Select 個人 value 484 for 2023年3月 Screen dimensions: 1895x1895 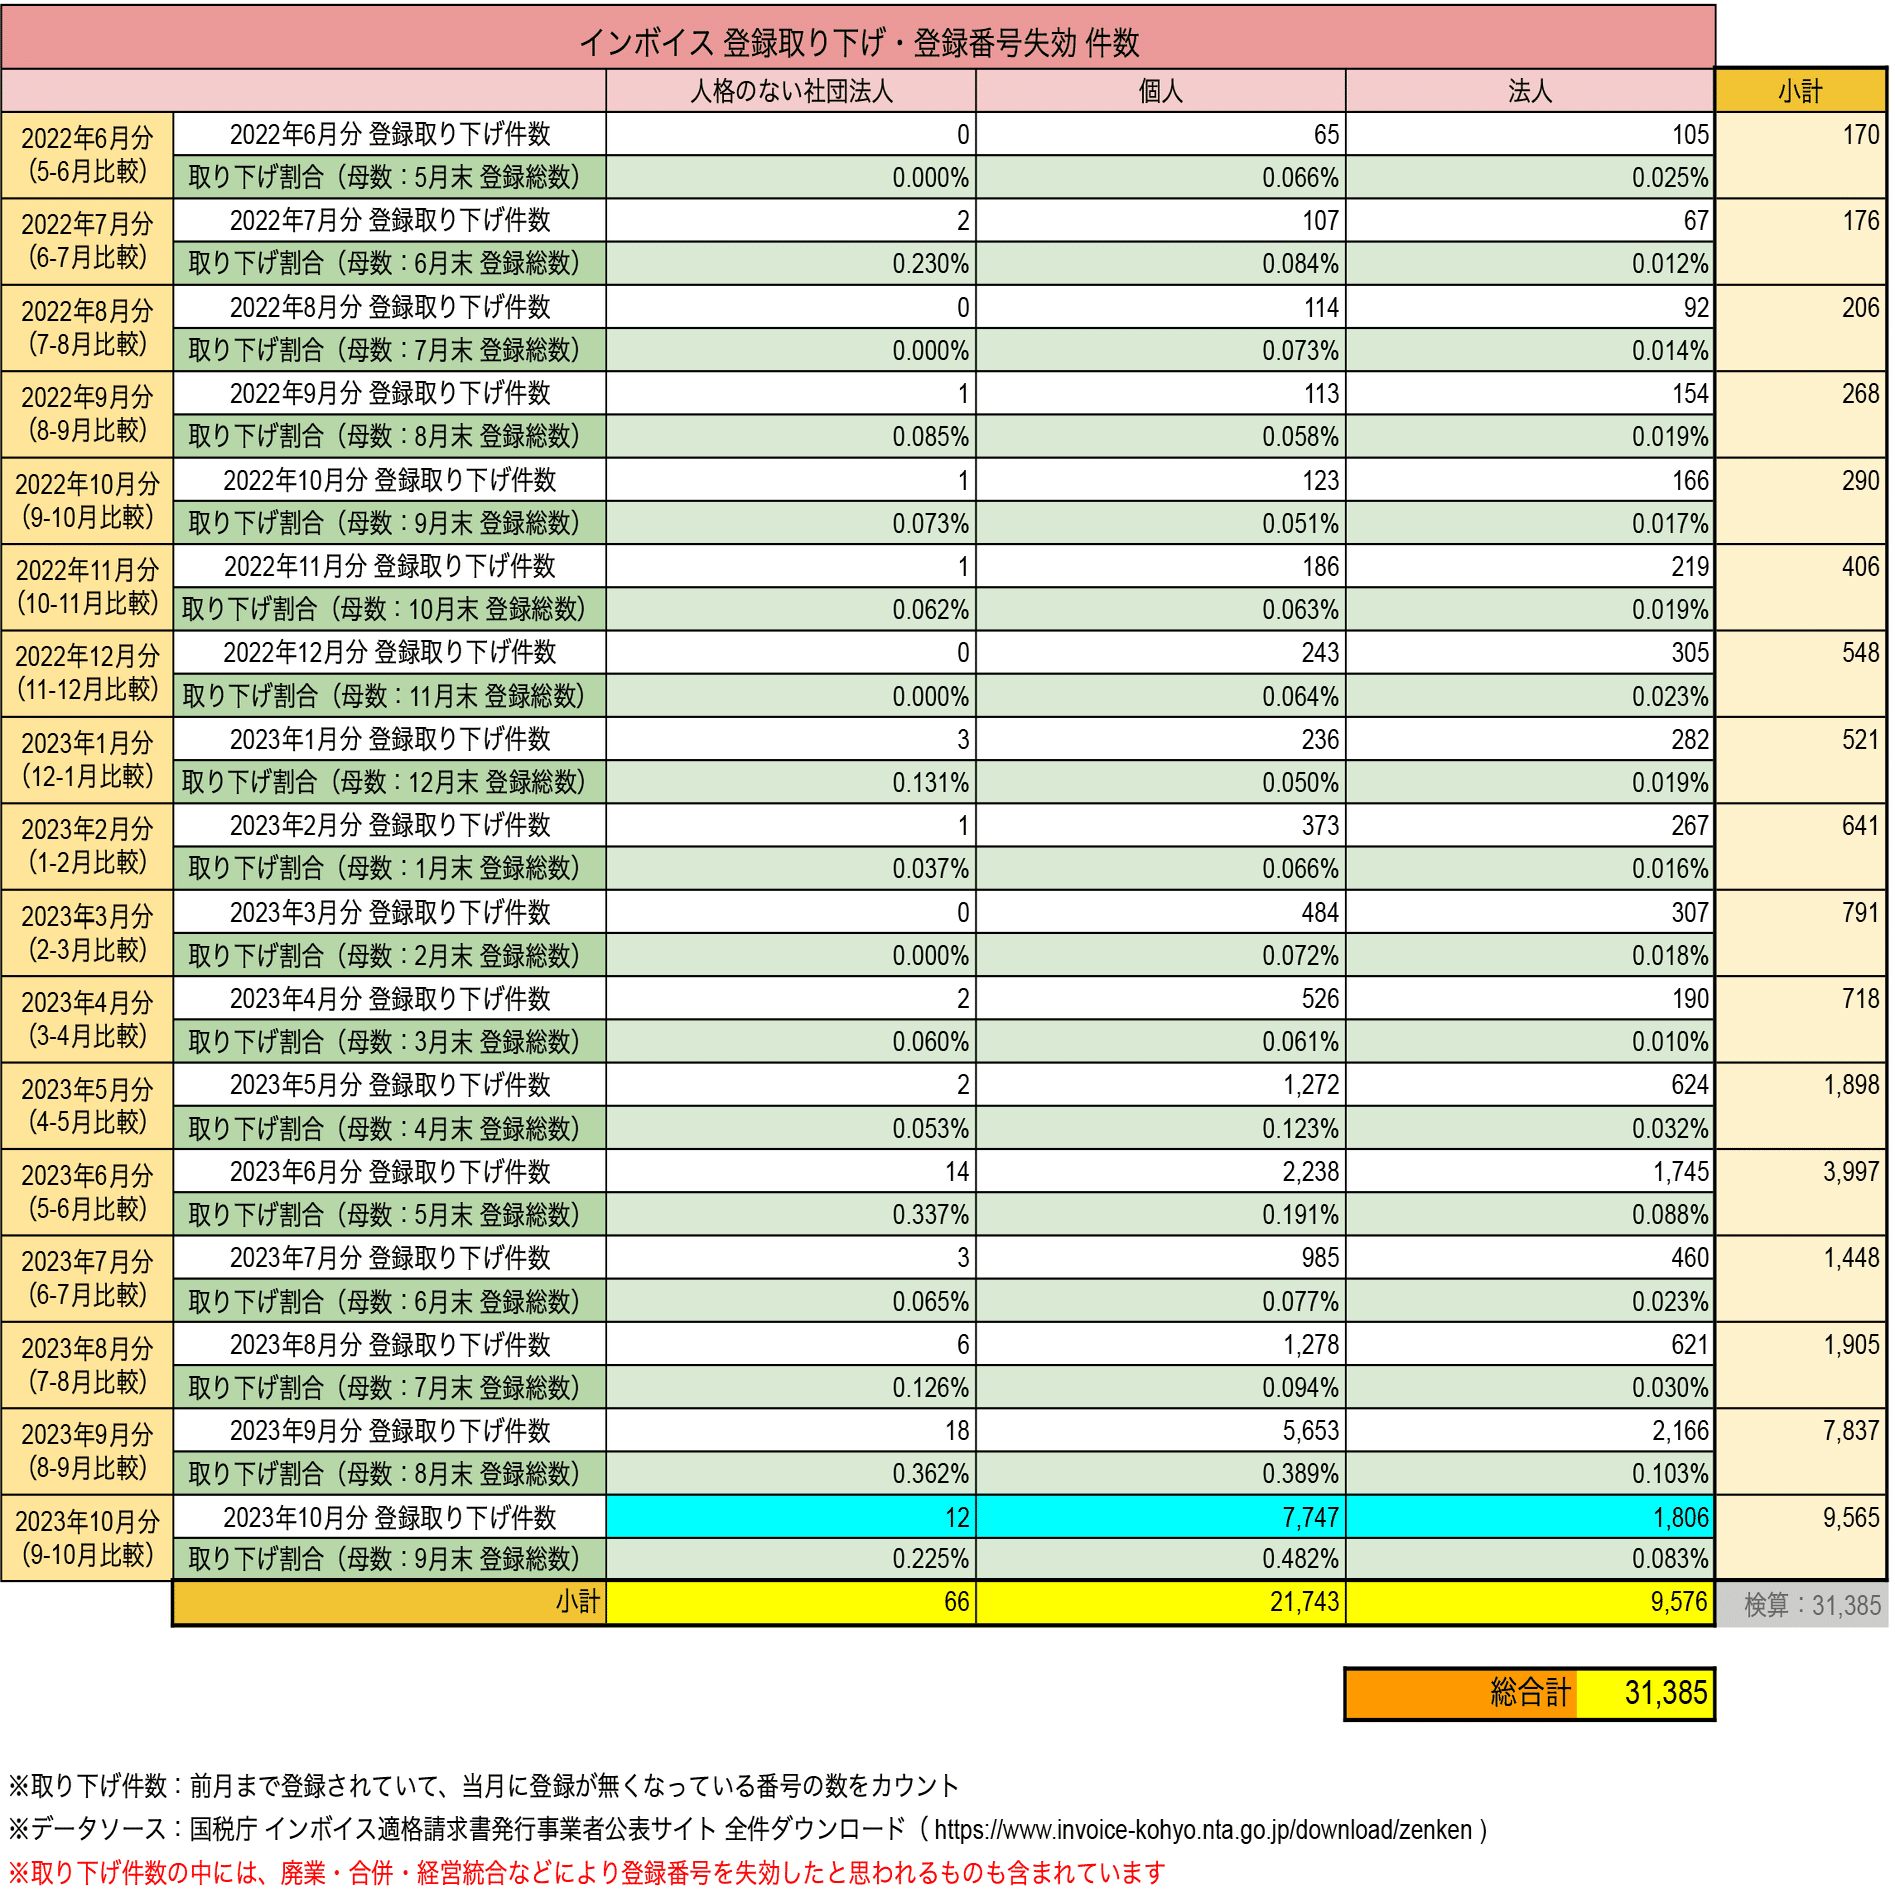[x=1161, y=912]
